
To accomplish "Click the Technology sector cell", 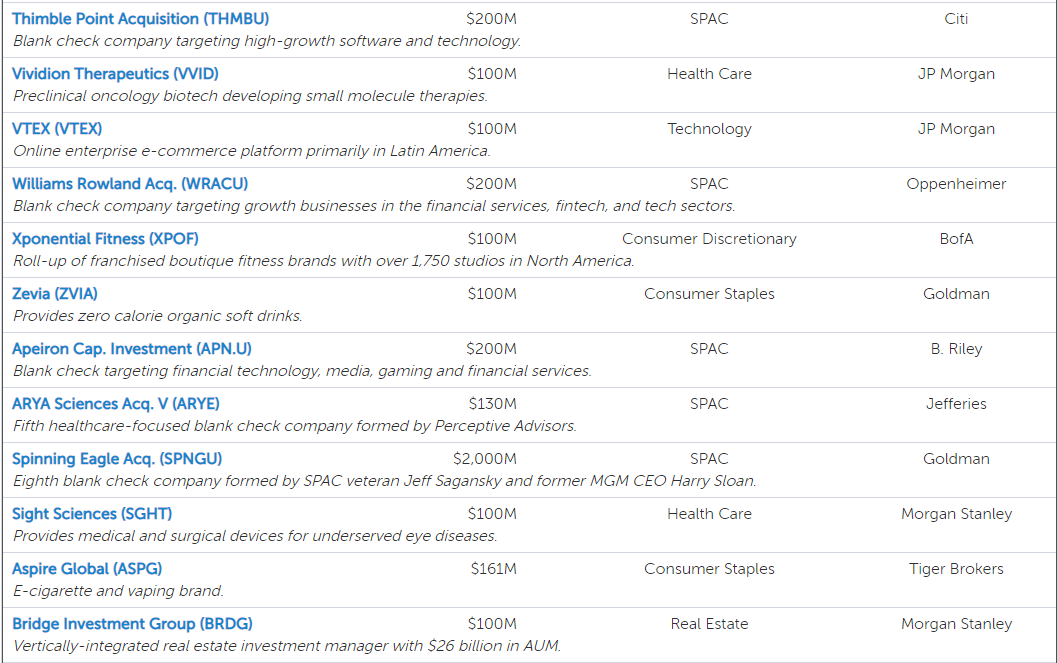I will coord(709,129).
